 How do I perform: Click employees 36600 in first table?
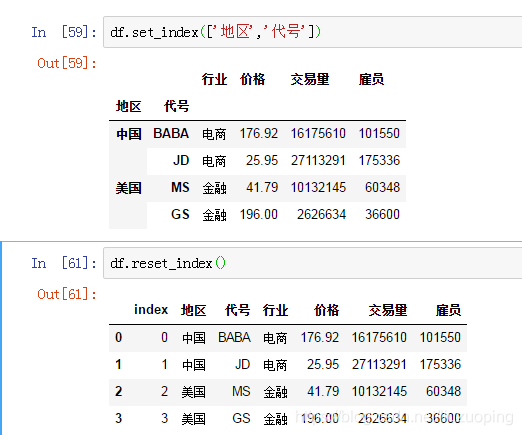382,214
